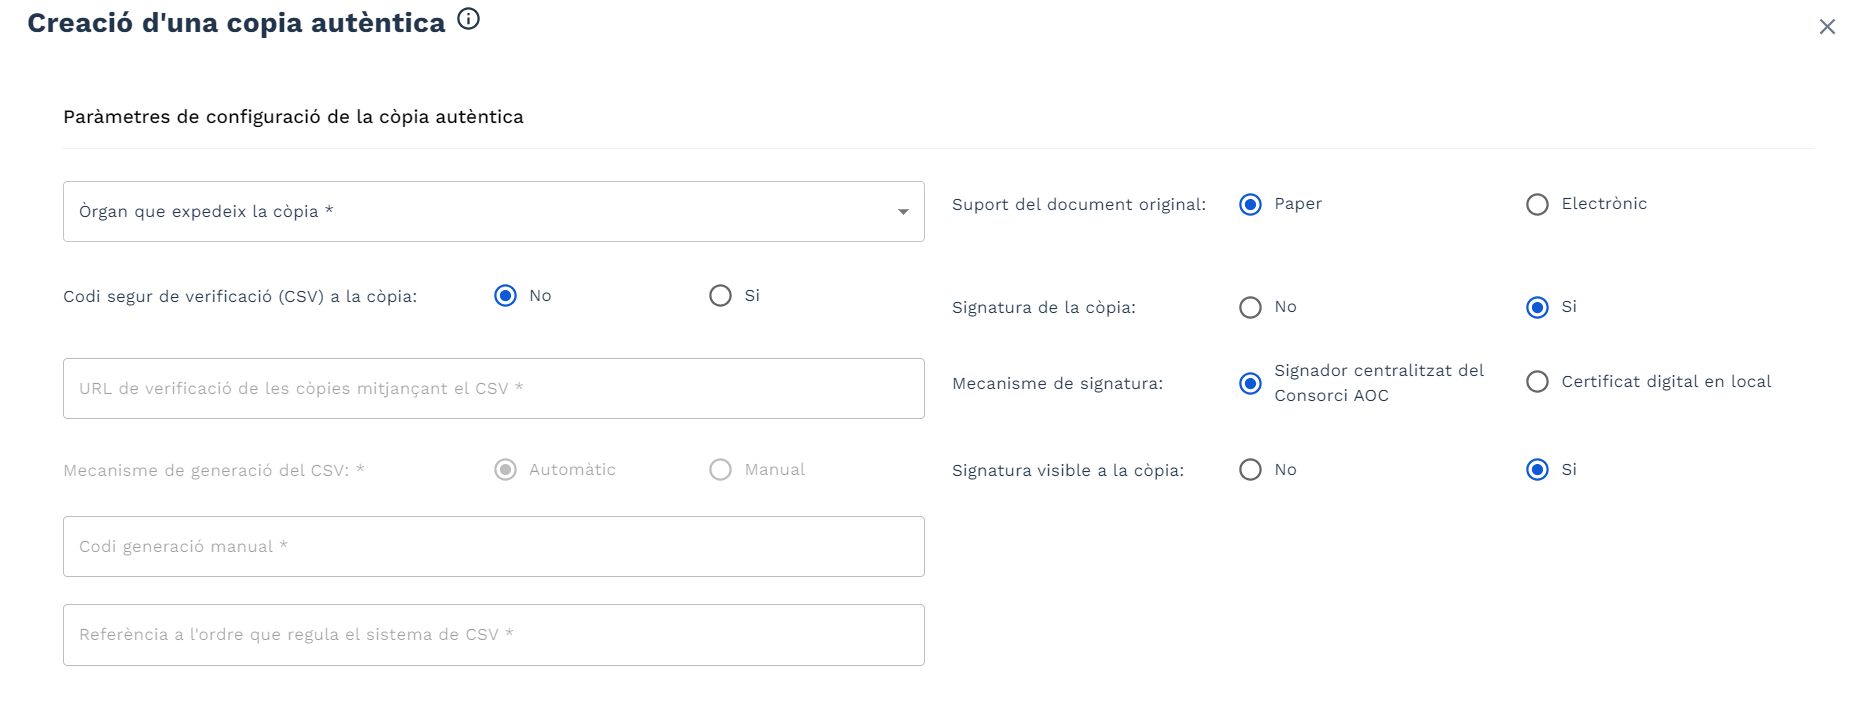This screenshot has height=706, width=1870.
Task: Select Paper as original document support
Action: pos(1250,205)
